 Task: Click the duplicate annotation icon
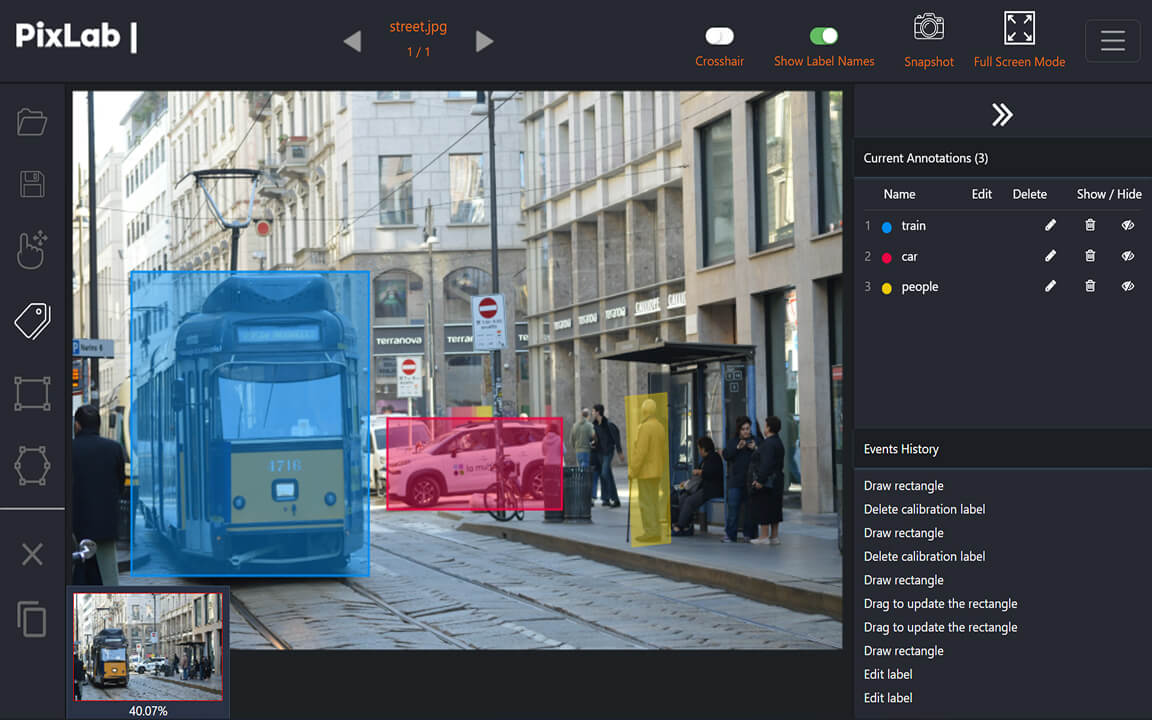31,620
